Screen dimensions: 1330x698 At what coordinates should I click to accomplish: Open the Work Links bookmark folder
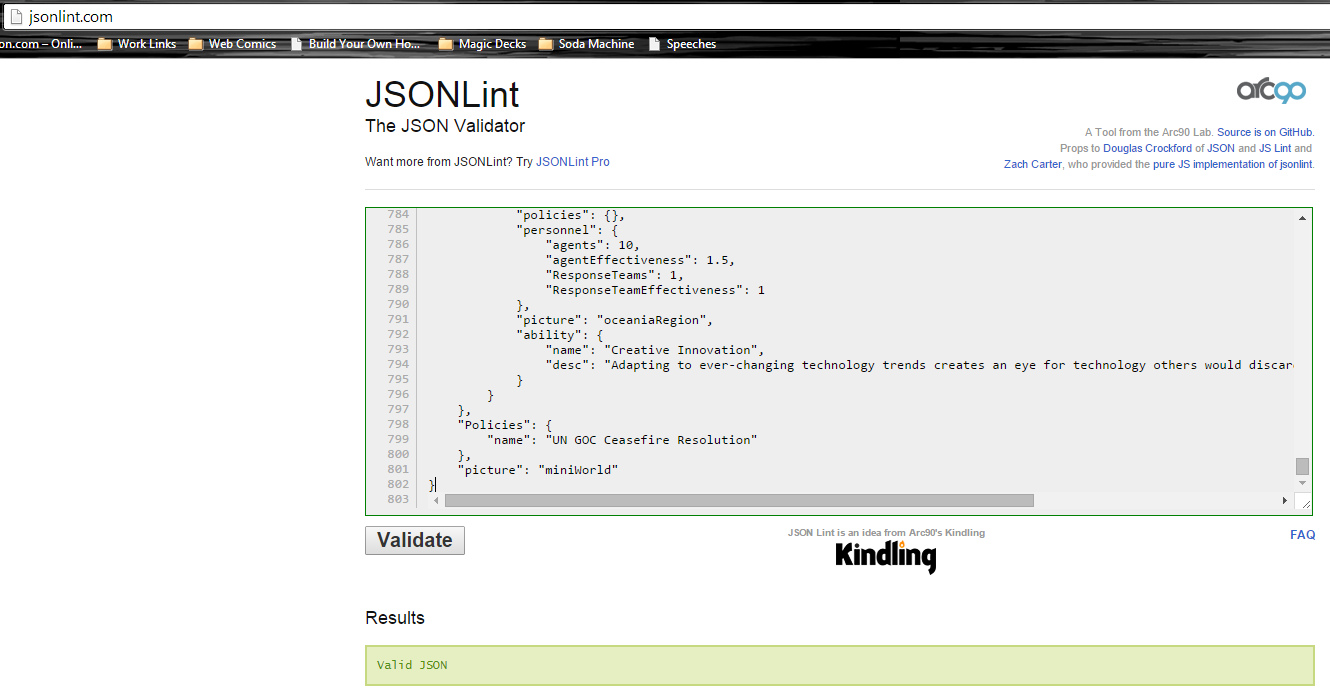tap(137, 44)
